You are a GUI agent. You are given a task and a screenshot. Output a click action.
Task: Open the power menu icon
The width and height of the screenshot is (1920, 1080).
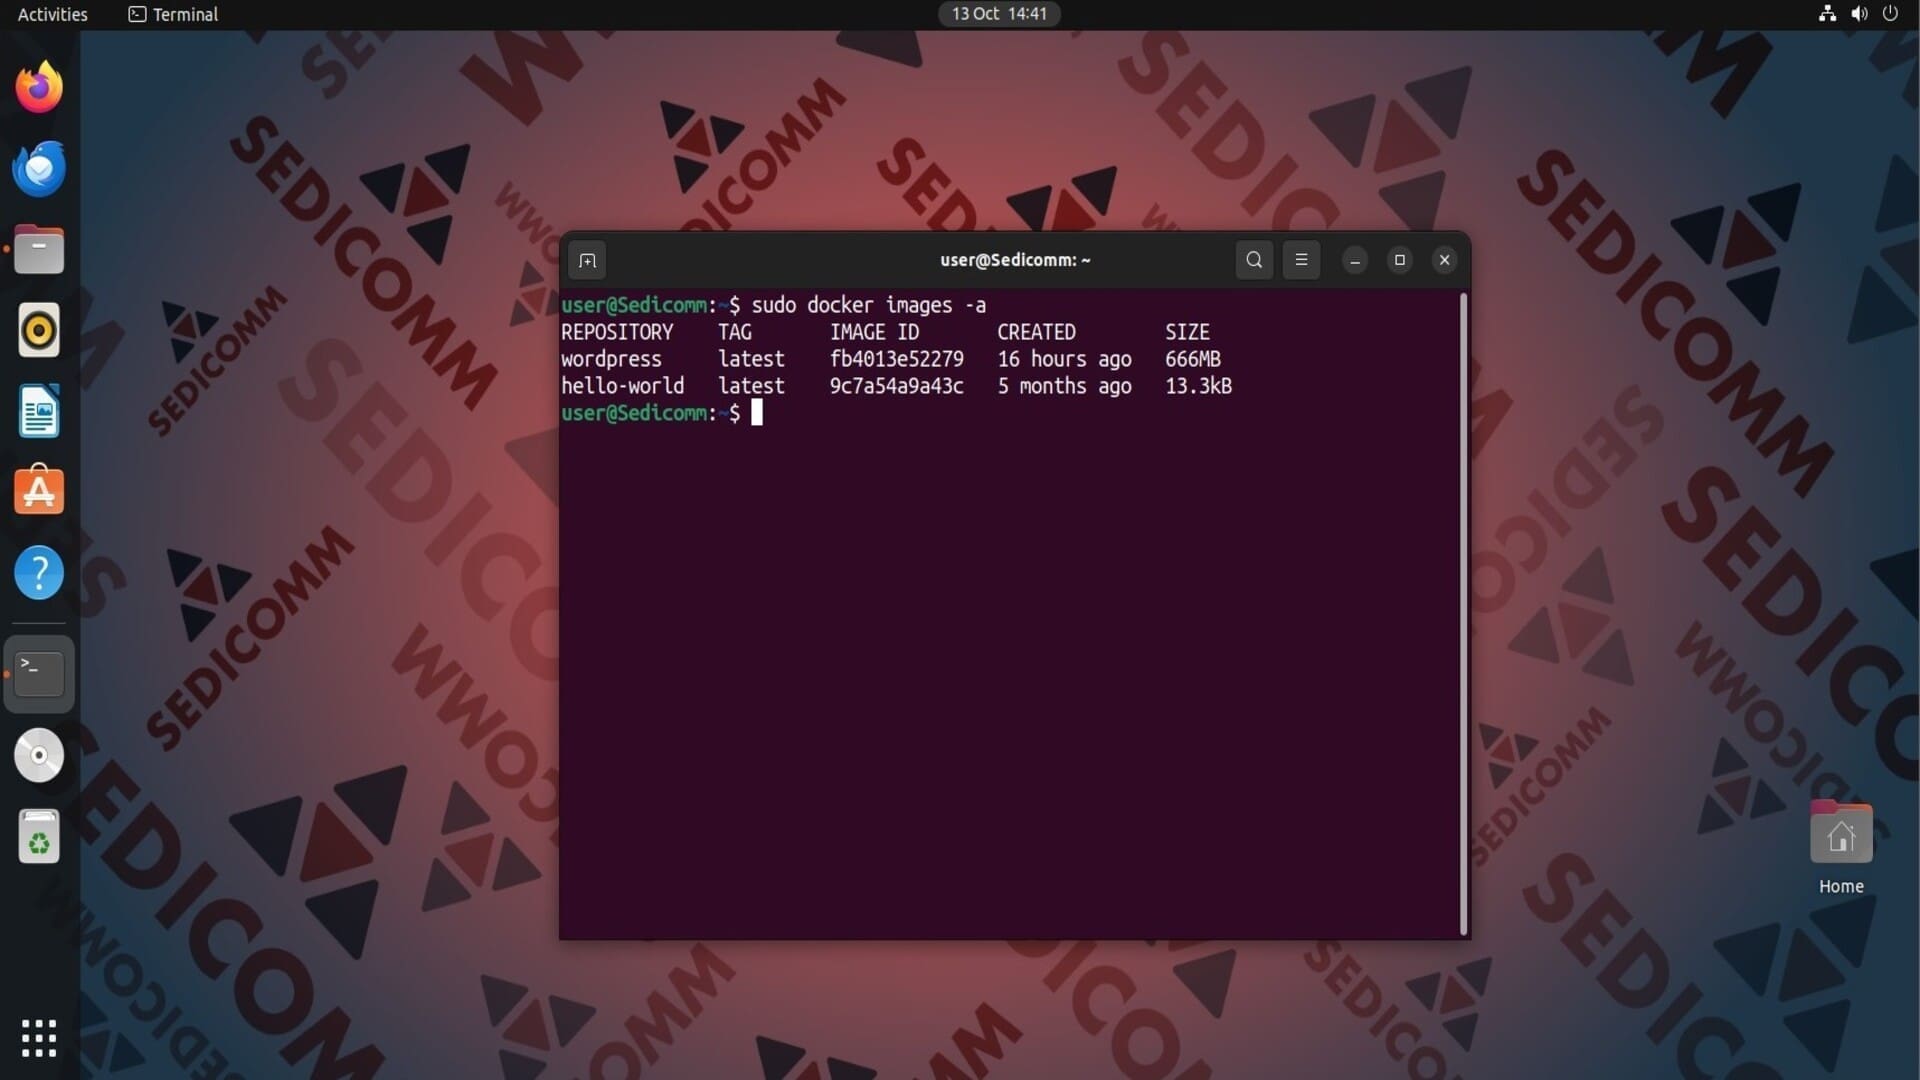(x=1890, y=14)
